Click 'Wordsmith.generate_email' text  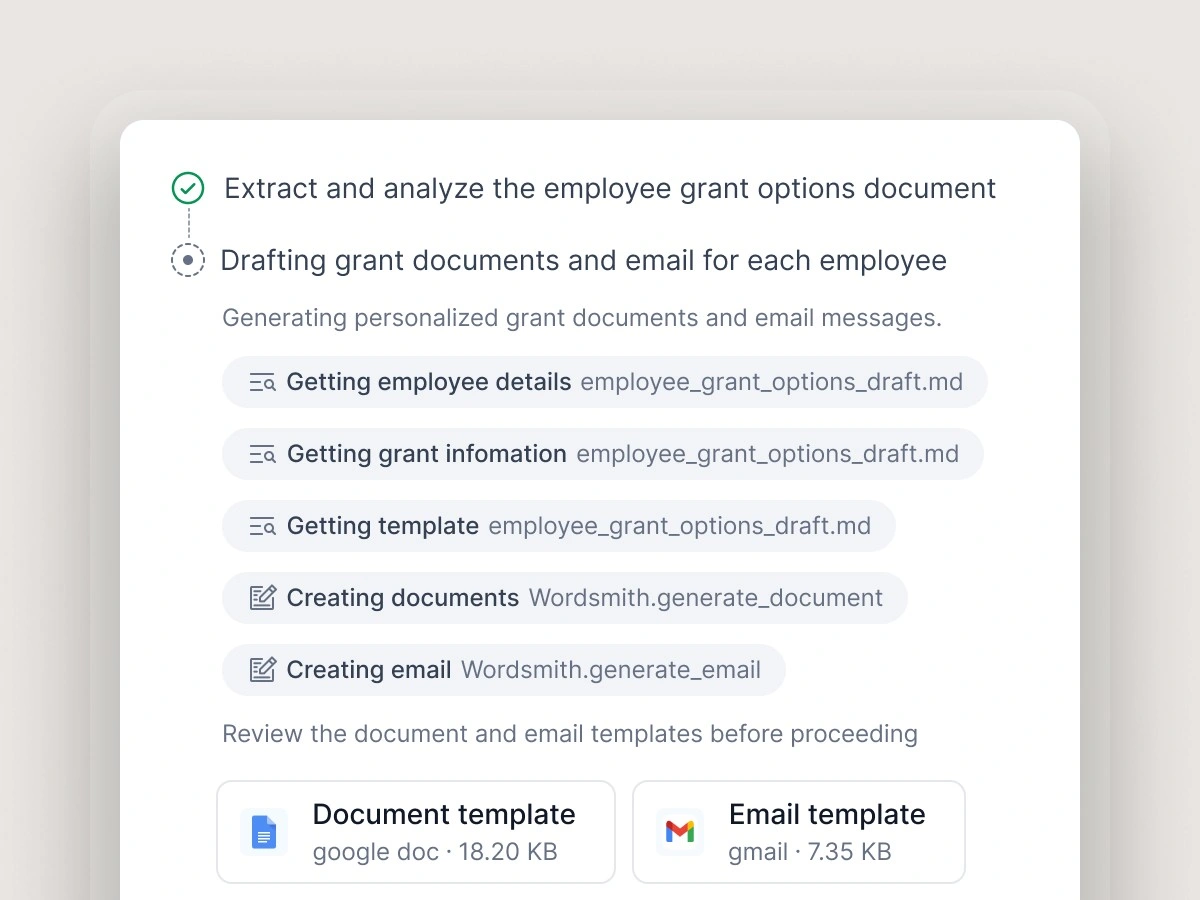(x=611, y=670)
